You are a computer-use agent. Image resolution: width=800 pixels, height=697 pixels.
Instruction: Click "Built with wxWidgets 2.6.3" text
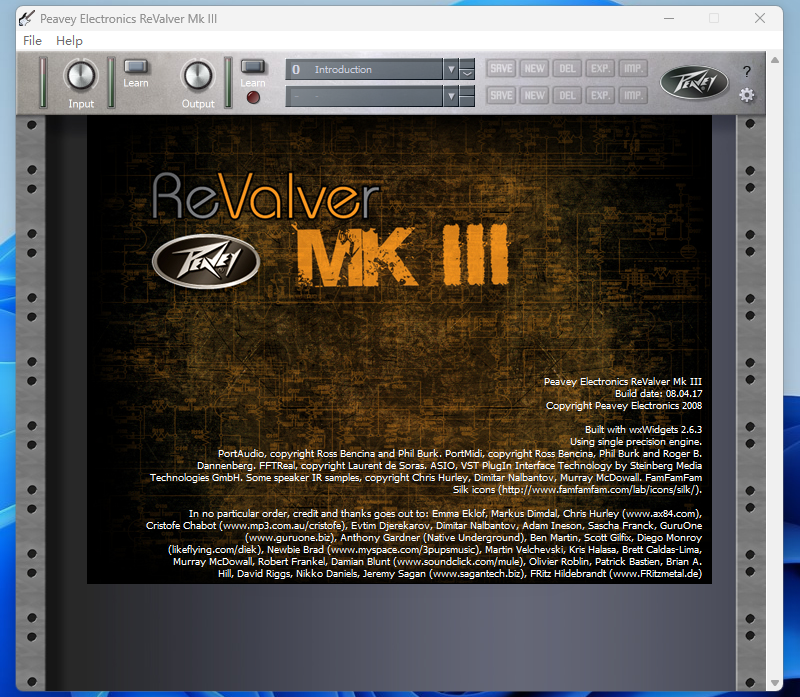tap(643, 430)
